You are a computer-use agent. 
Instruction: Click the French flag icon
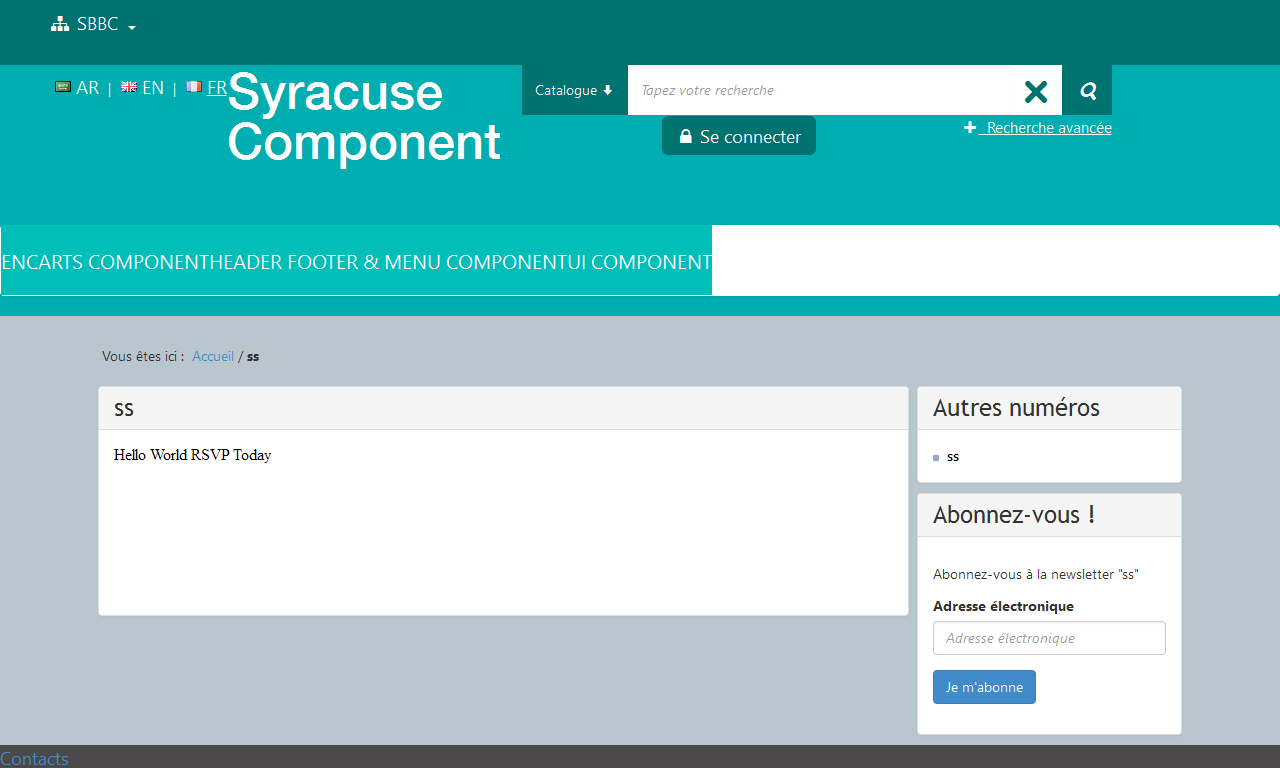[194, 87]
